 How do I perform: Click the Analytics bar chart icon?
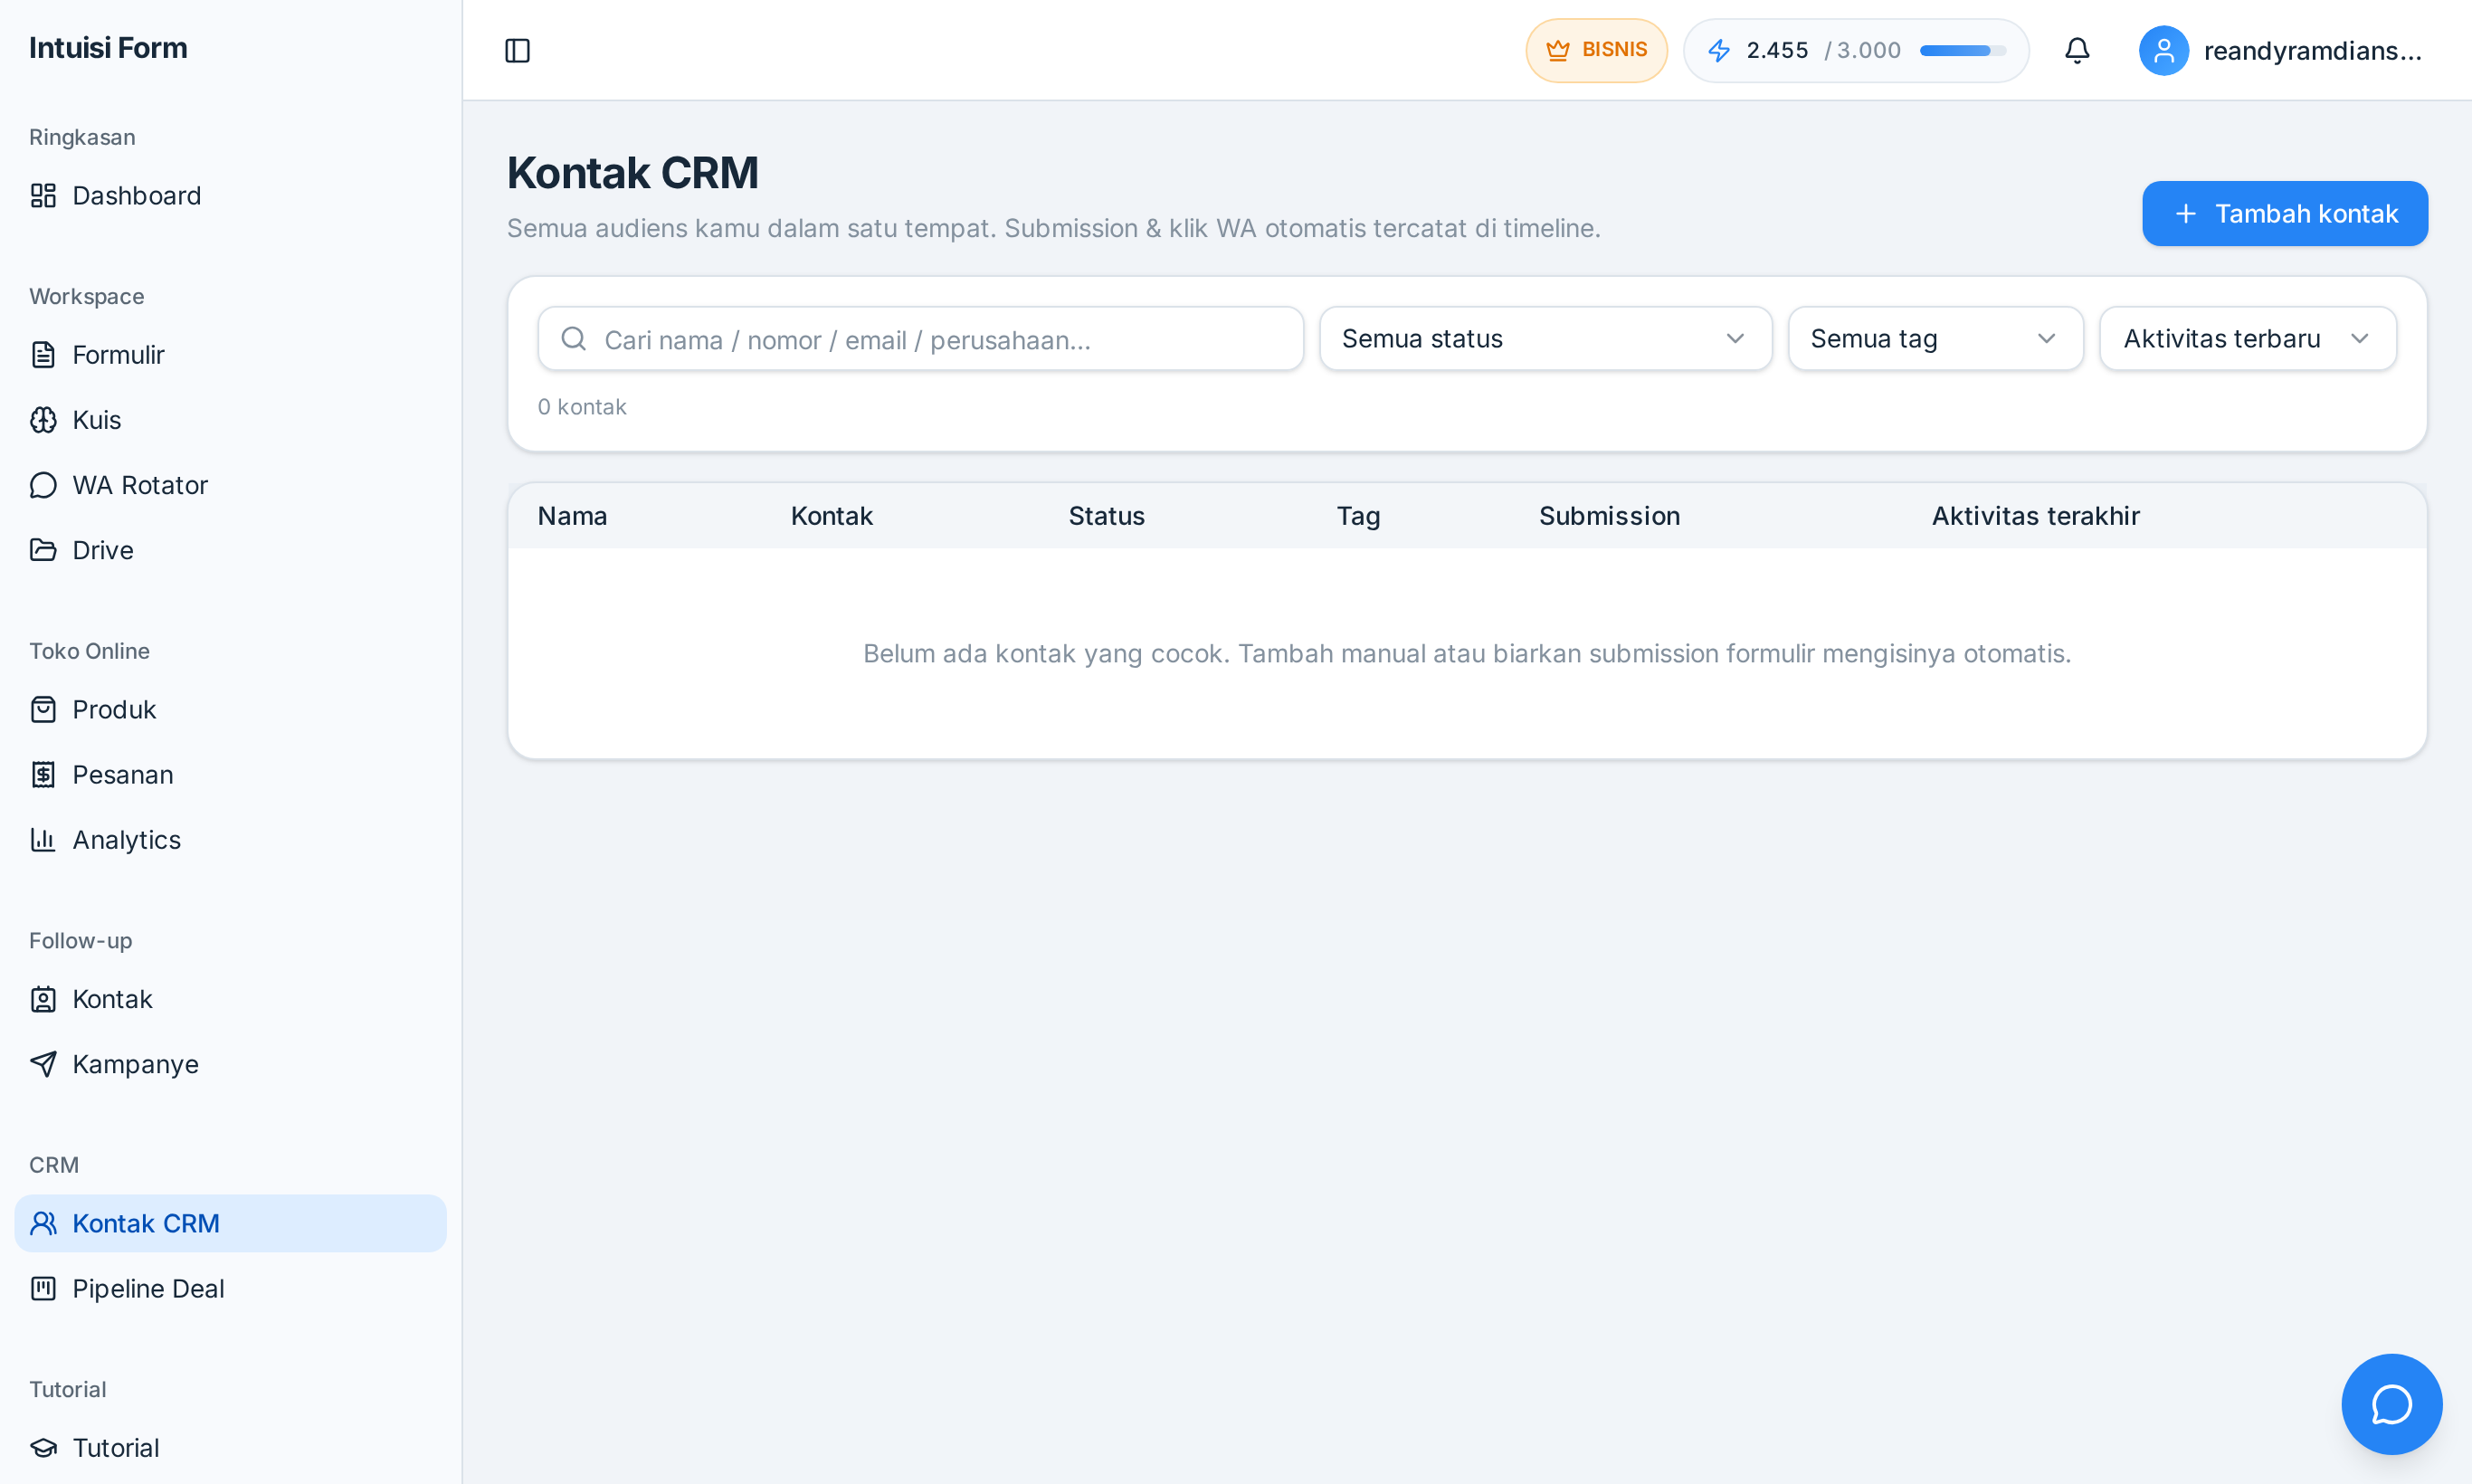pyautogui.click(x=43, y=839)
